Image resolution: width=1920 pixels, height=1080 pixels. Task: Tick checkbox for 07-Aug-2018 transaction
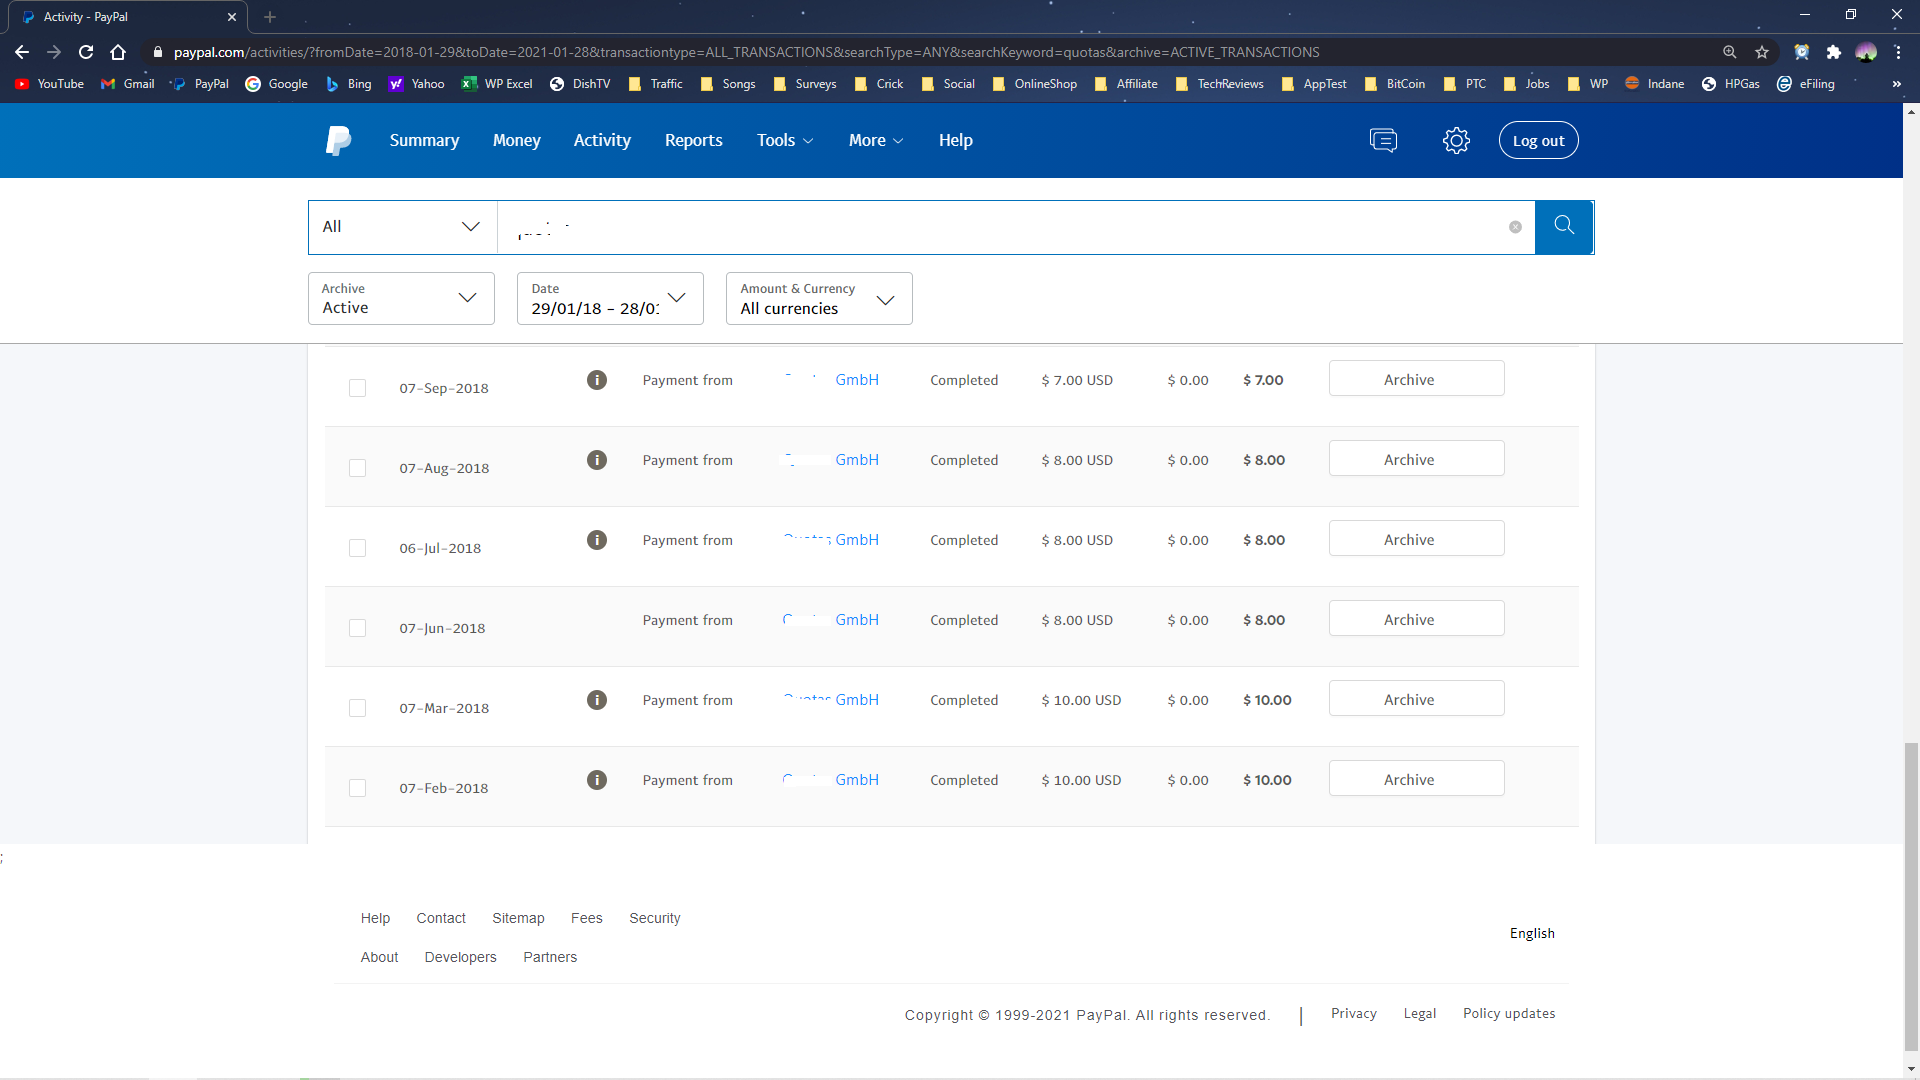click(x=357, y=468)
